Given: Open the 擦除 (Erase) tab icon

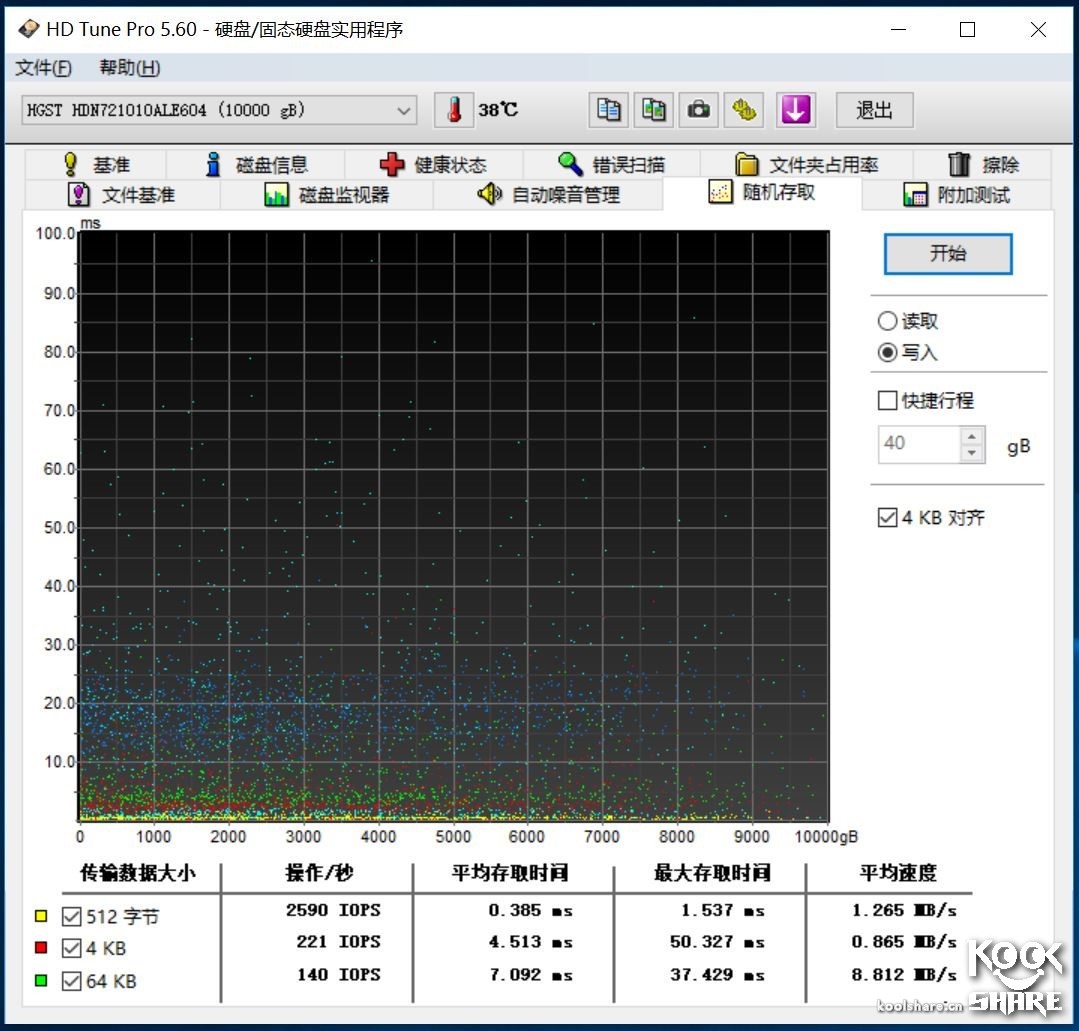Looking at the screenshot, I should tap(958, 163).
